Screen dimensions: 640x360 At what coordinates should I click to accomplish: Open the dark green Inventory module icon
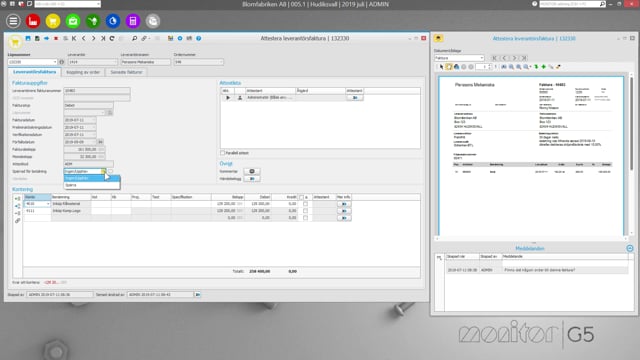click(x=93, y=21)
